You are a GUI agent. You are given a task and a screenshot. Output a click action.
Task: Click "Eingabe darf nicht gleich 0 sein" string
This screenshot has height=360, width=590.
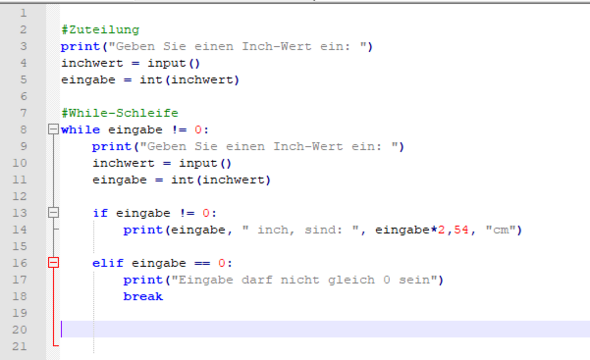pyautogui.click(x=304, y=280)
